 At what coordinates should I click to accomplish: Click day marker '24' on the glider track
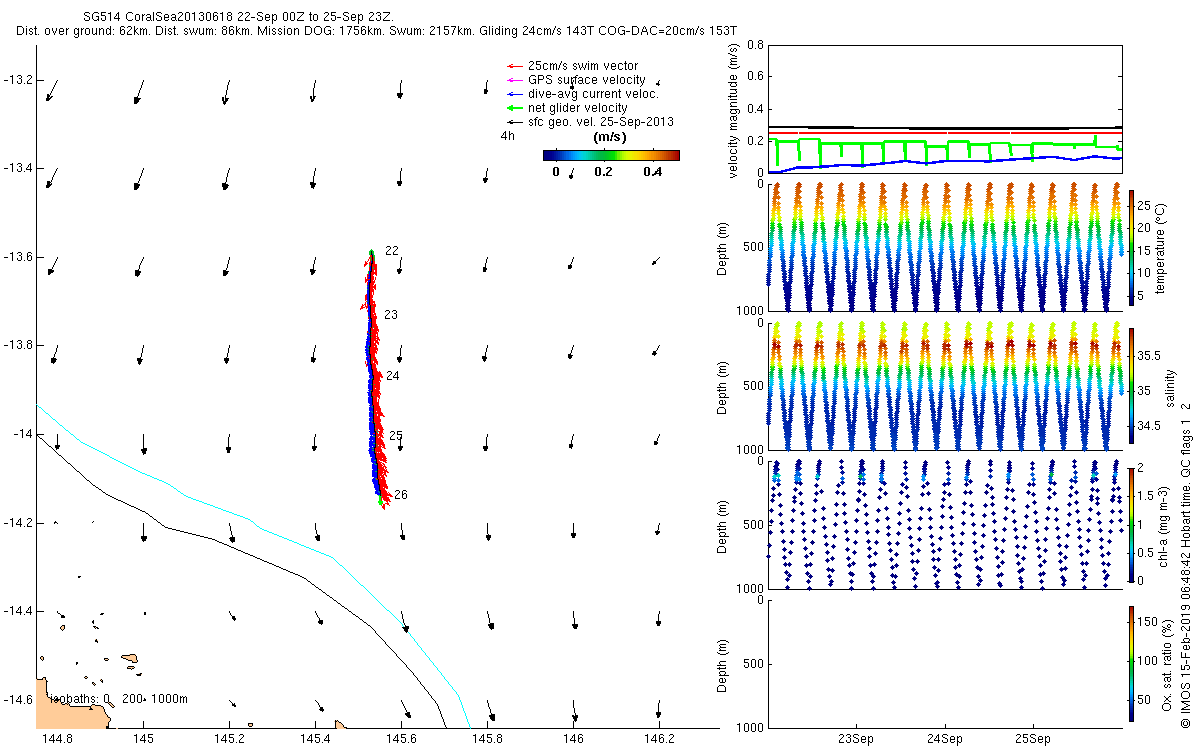[393, 376]
